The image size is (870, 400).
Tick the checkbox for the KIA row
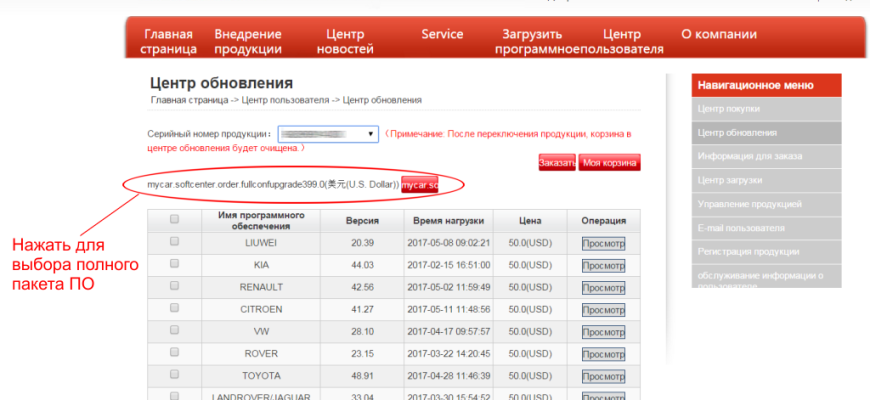[x=175, y=264]
